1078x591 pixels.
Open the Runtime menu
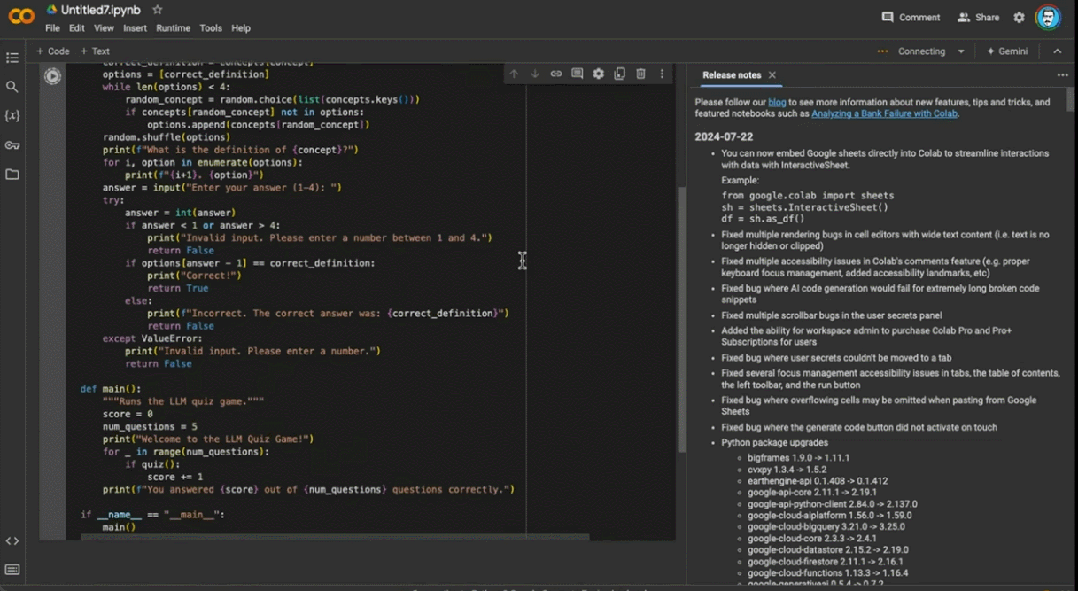point(173,28)
